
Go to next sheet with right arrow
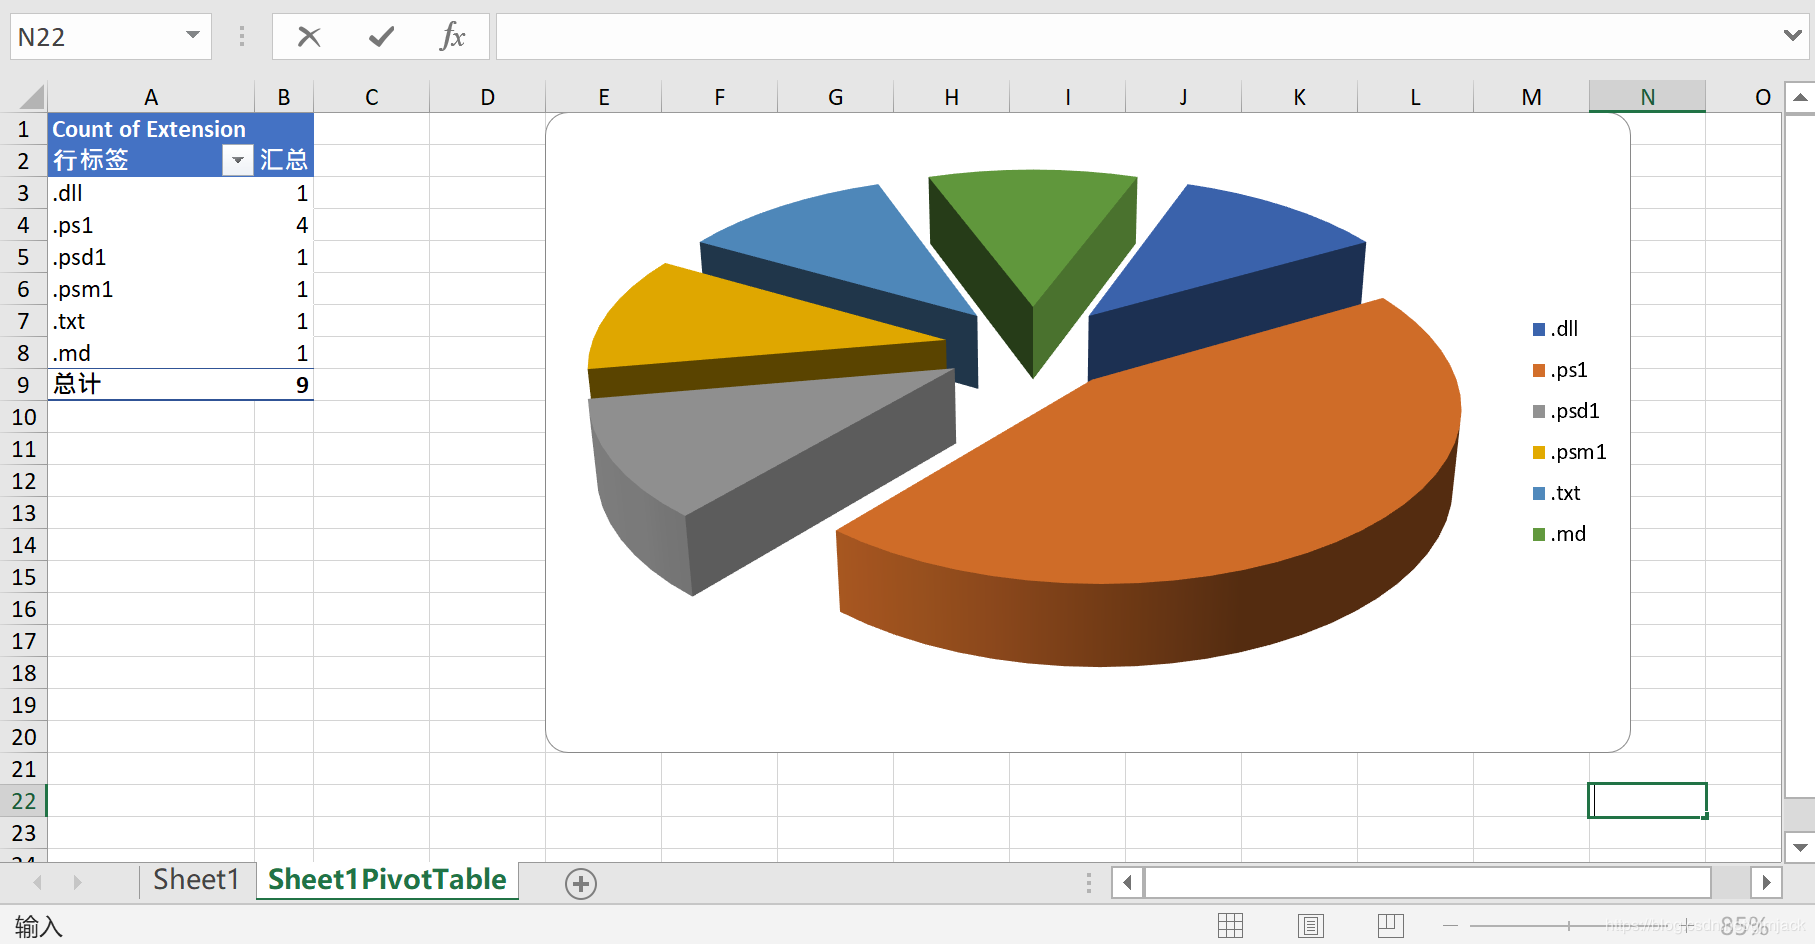tap(77, 882)
